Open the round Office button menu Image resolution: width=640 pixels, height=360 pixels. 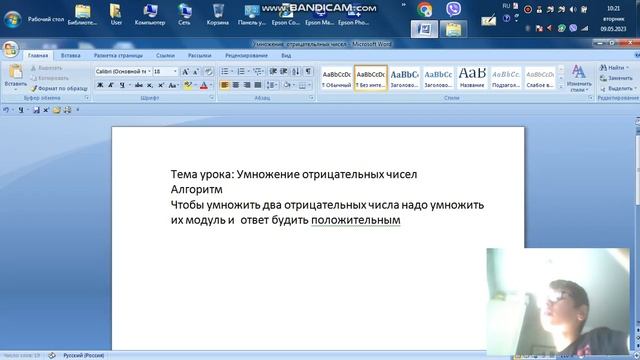tap(10, 49)
